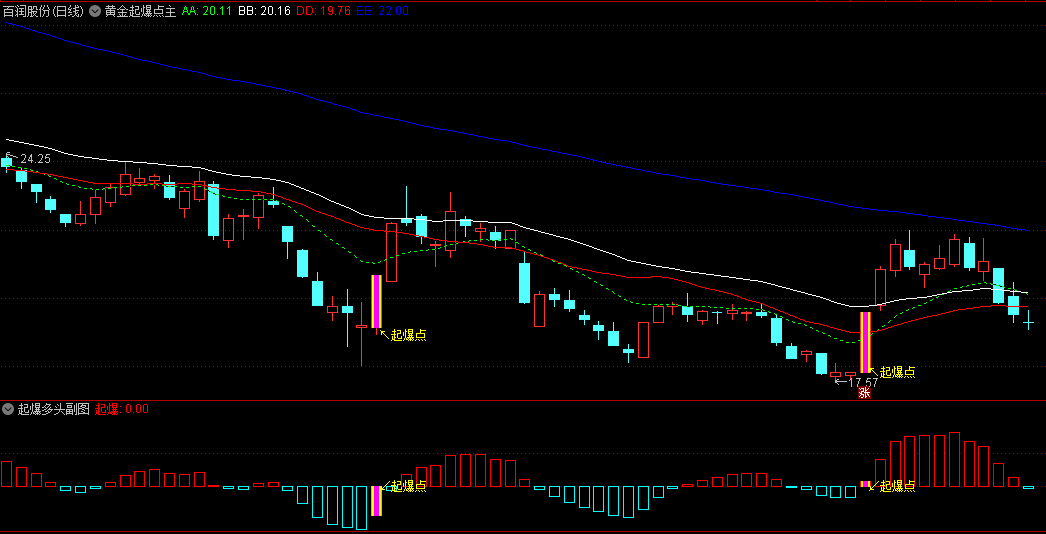The image size is (1046, 534).
Task: Select the tall yellow-magenta bar in 起爆多头副图
Action: pos(376,501)
